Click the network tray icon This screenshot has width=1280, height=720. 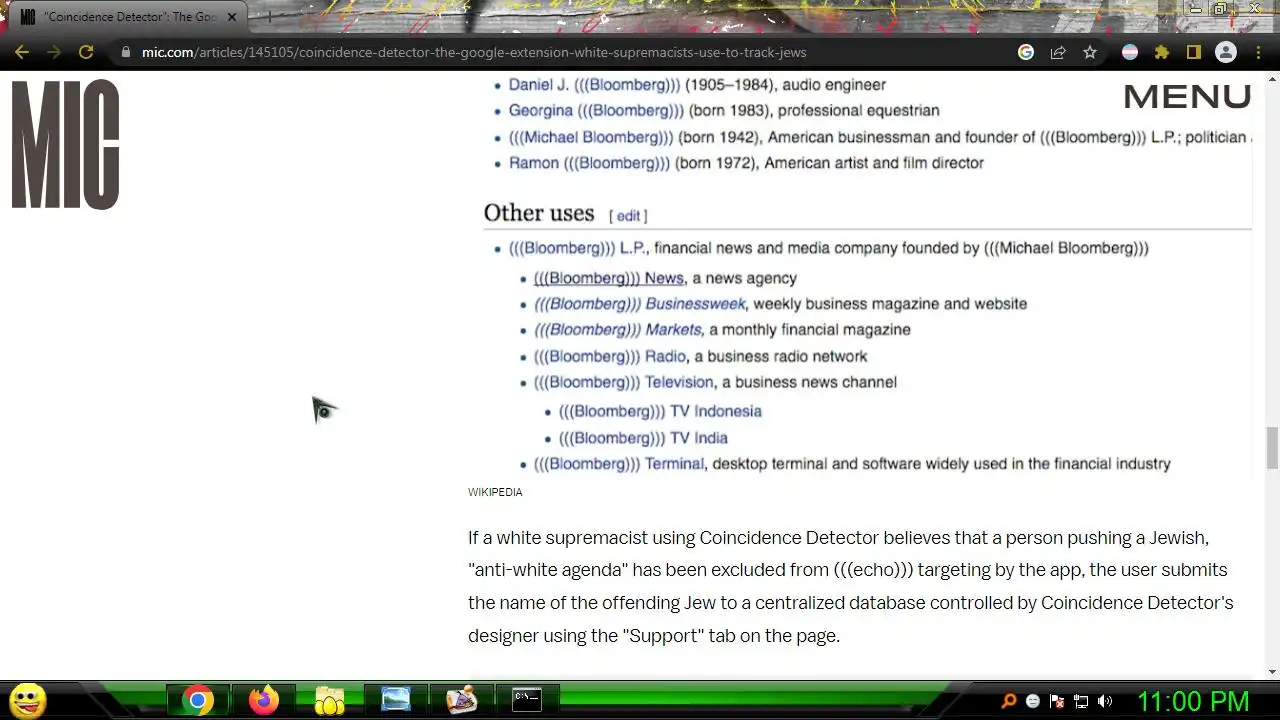click(1081, 701)
